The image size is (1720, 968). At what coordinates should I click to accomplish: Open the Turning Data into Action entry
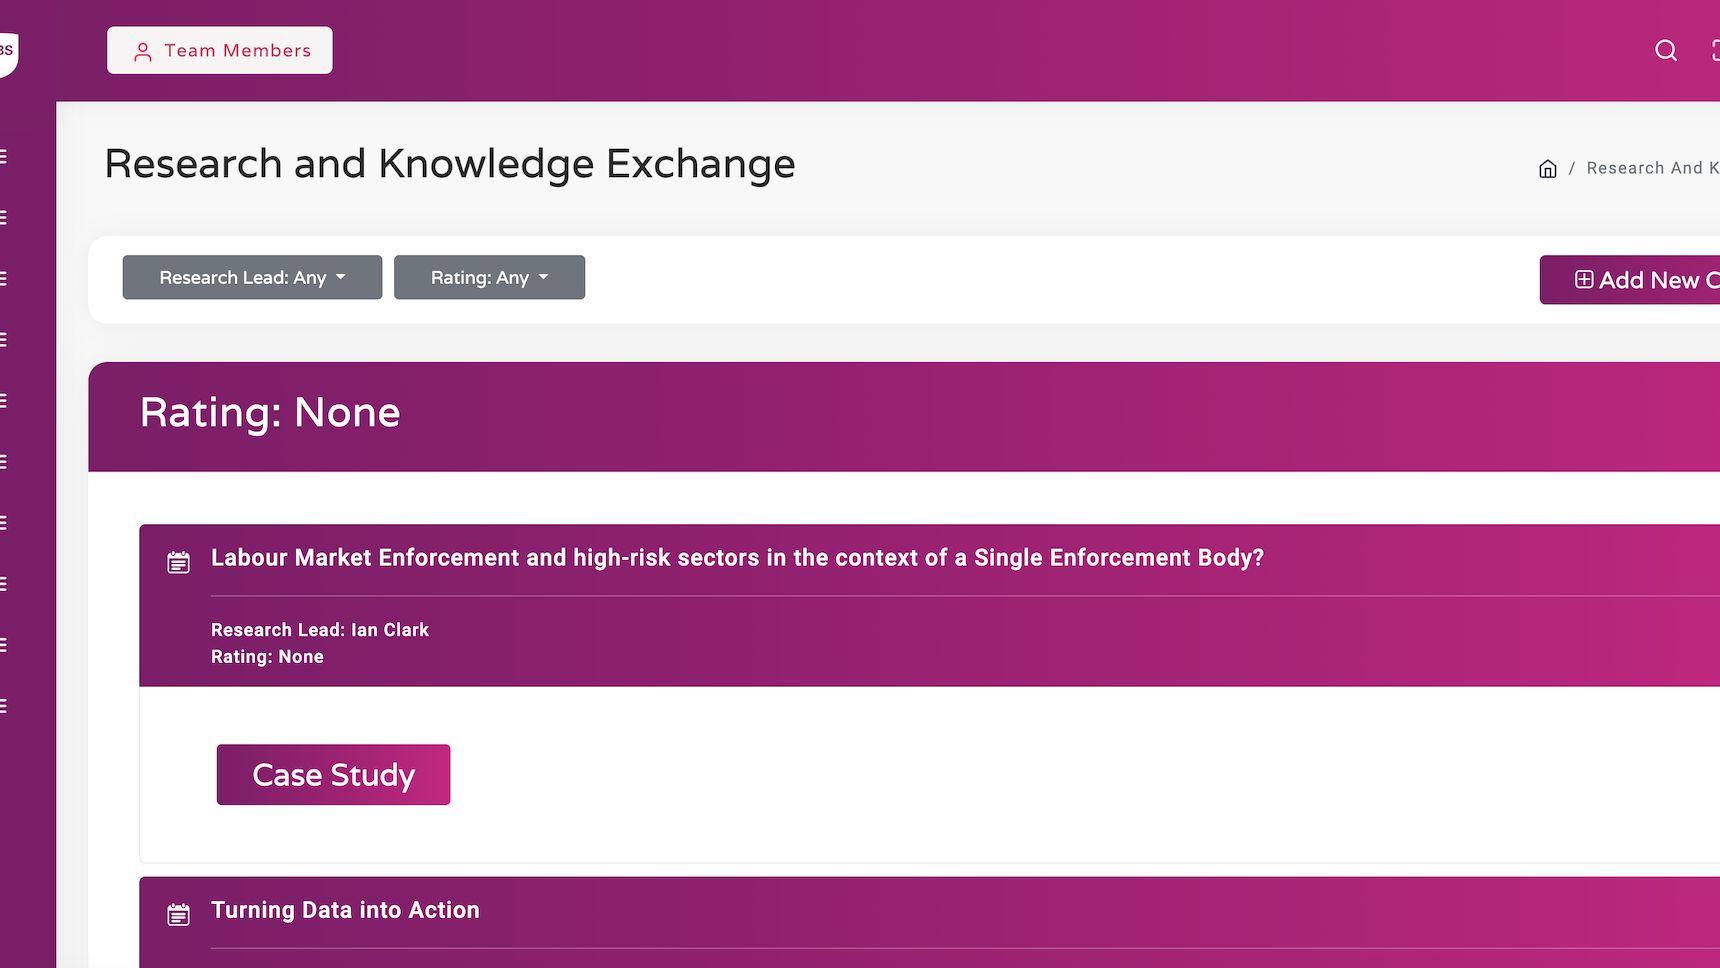[345, 910]
